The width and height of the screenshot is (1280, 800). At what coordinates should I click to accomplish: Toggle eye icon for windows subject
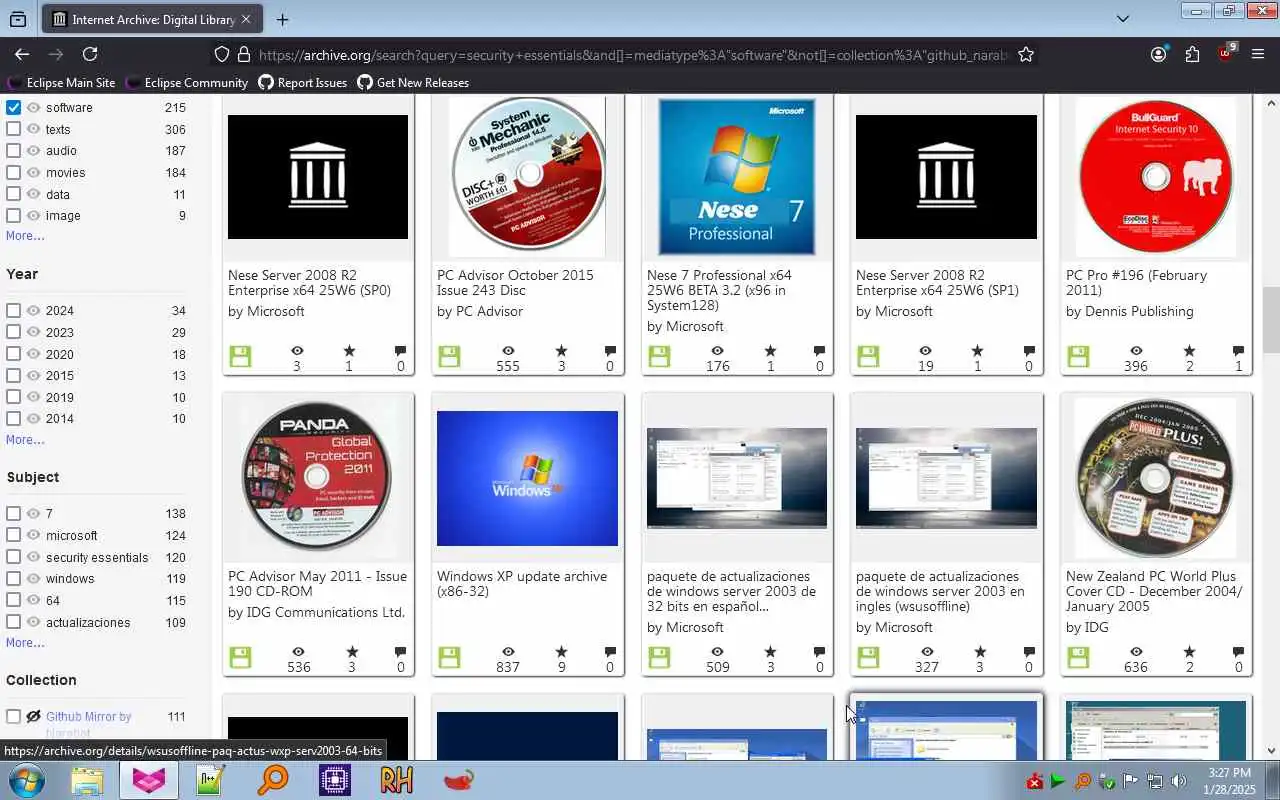[x=33, y=578]
